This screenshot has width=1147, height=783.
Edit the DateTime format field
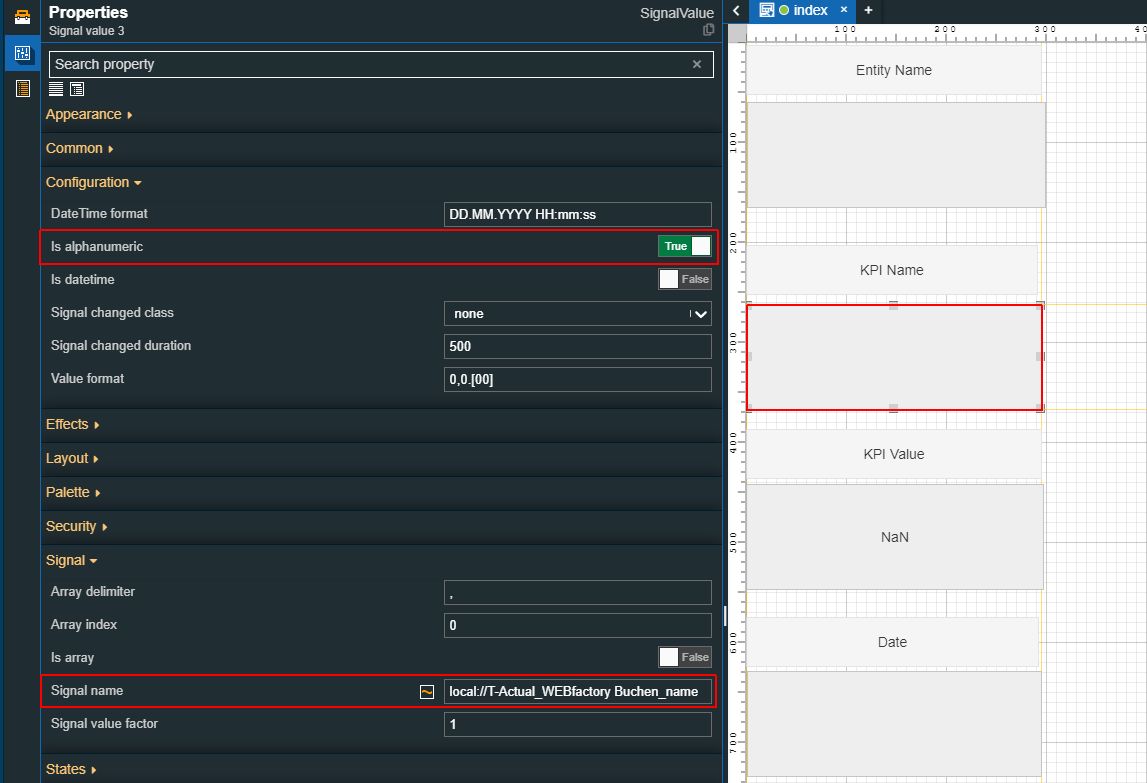click(x=577, y=214)
